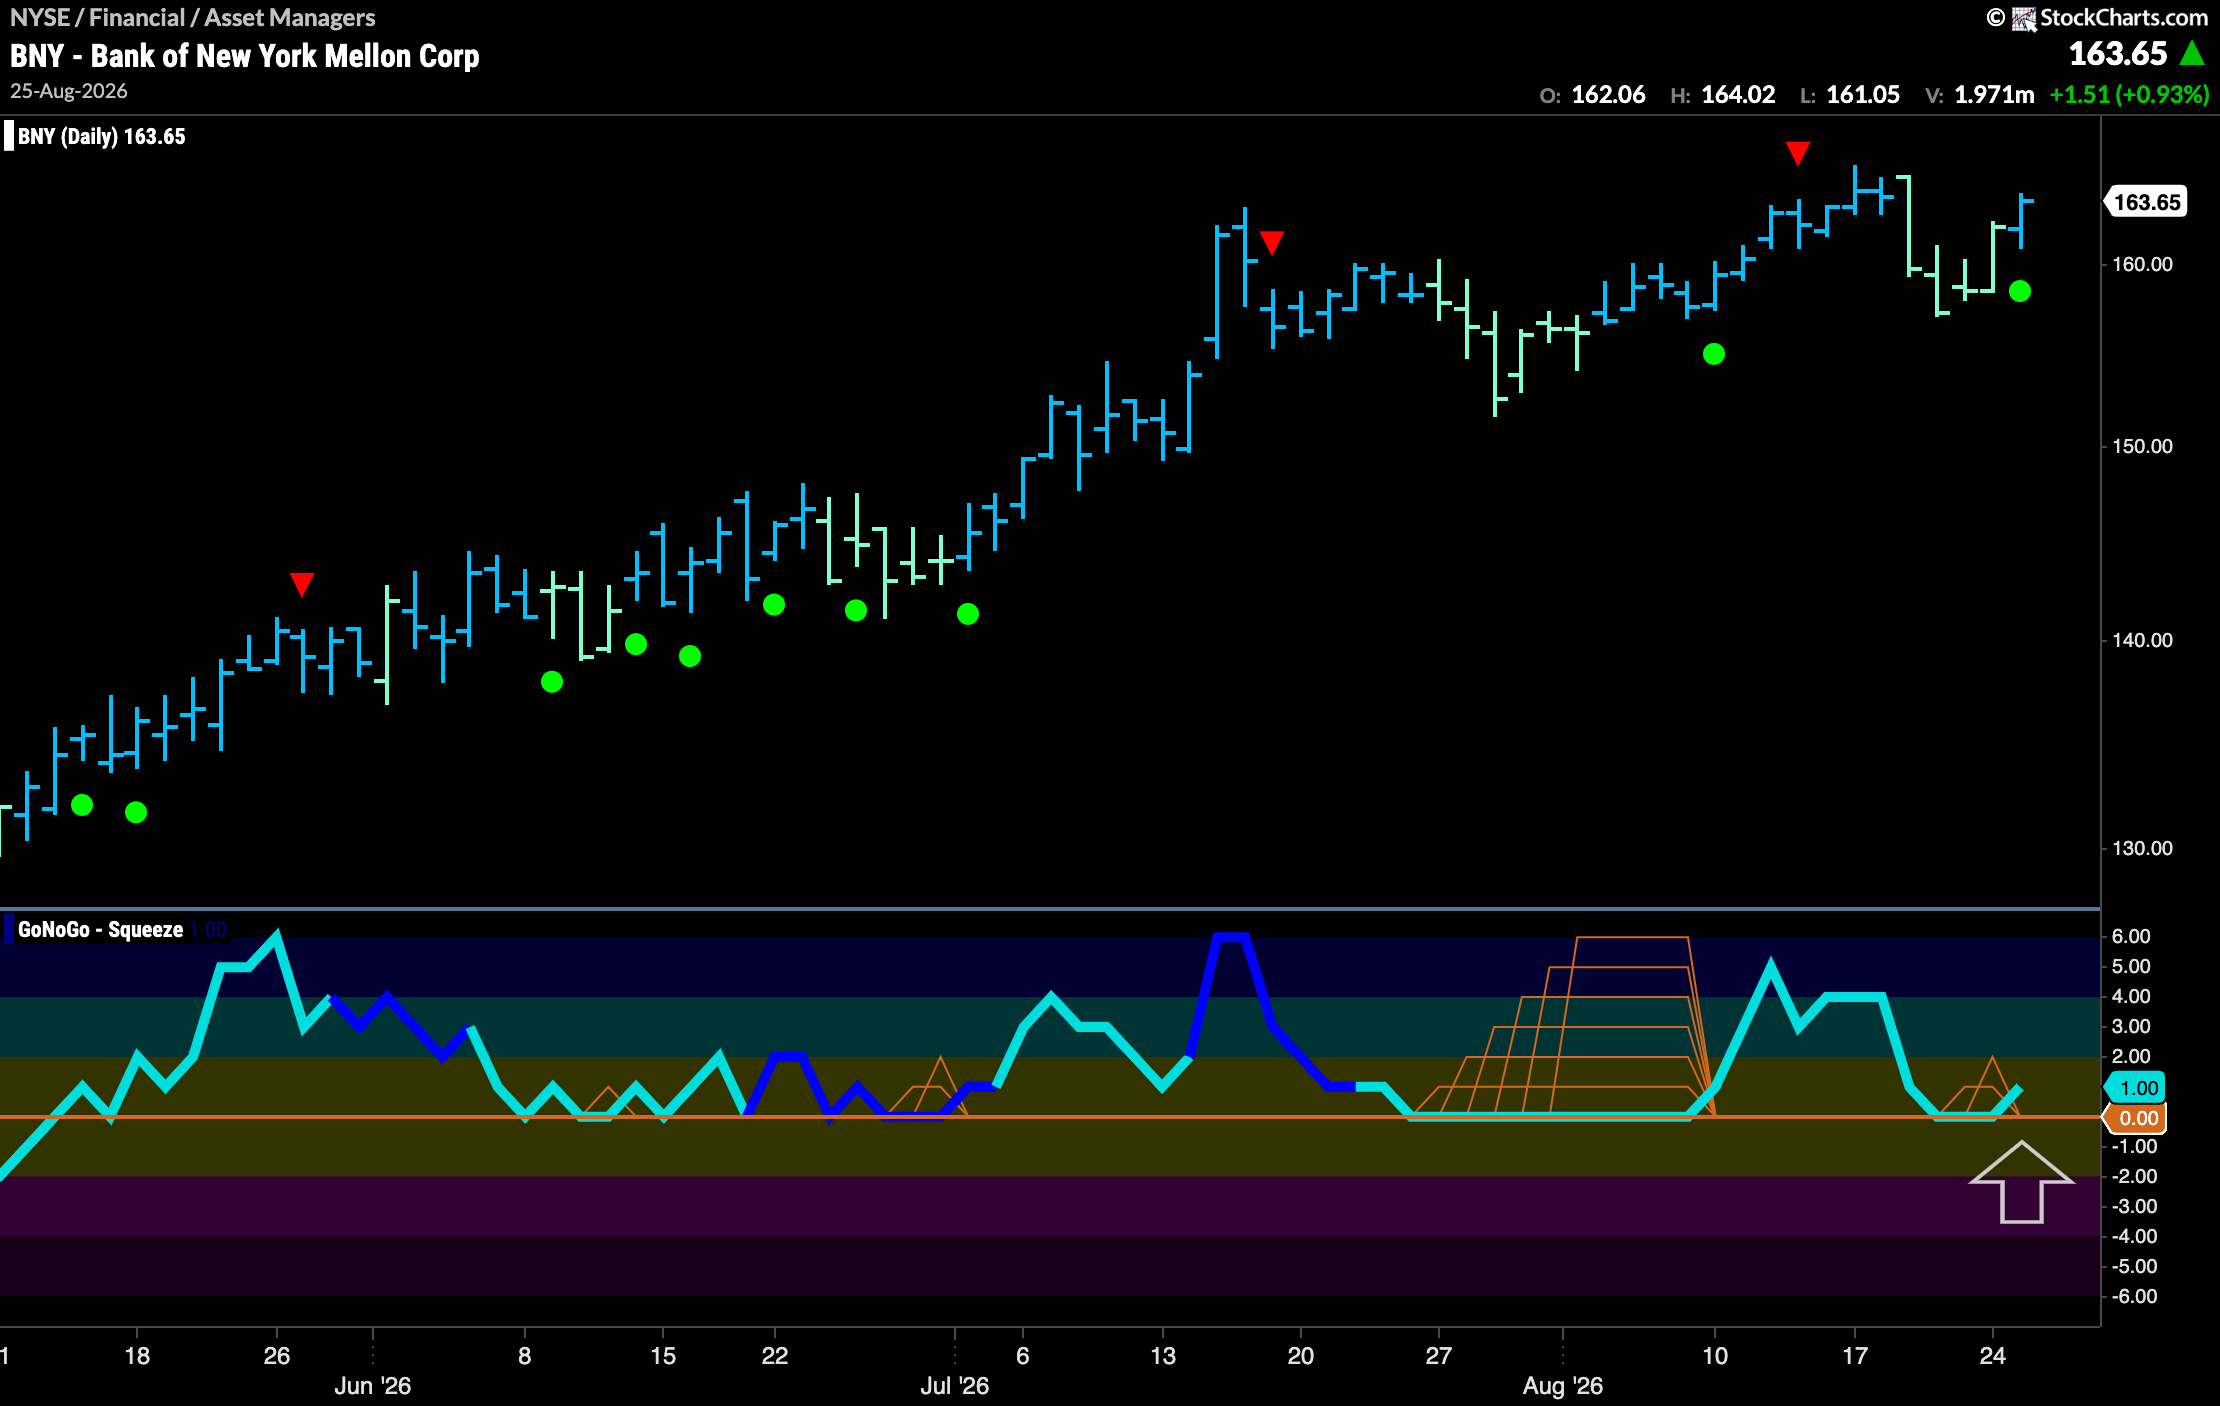
Task: Click the 6.00 oscillator axis label
Action: (x=2131, y=936)
